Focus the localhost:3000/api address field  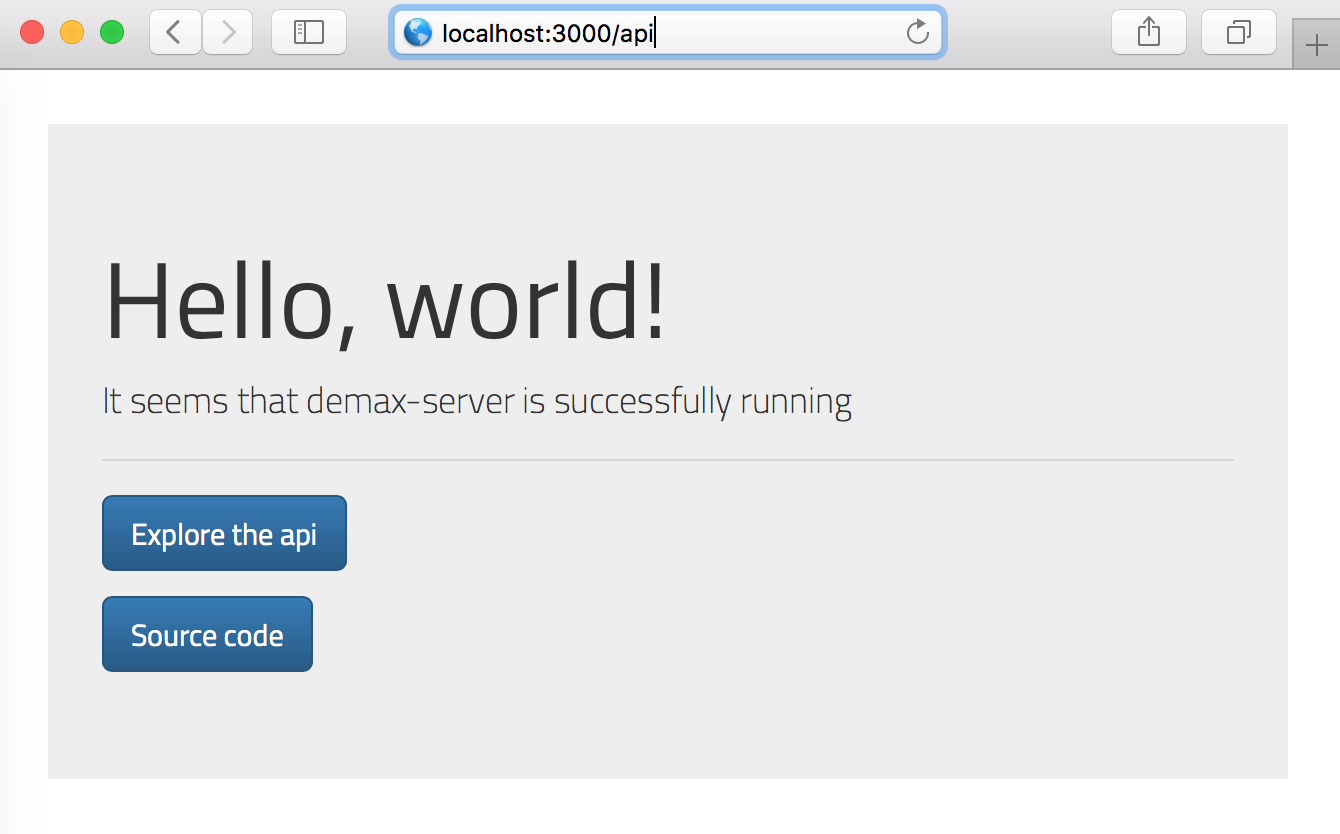pos(667,33)
